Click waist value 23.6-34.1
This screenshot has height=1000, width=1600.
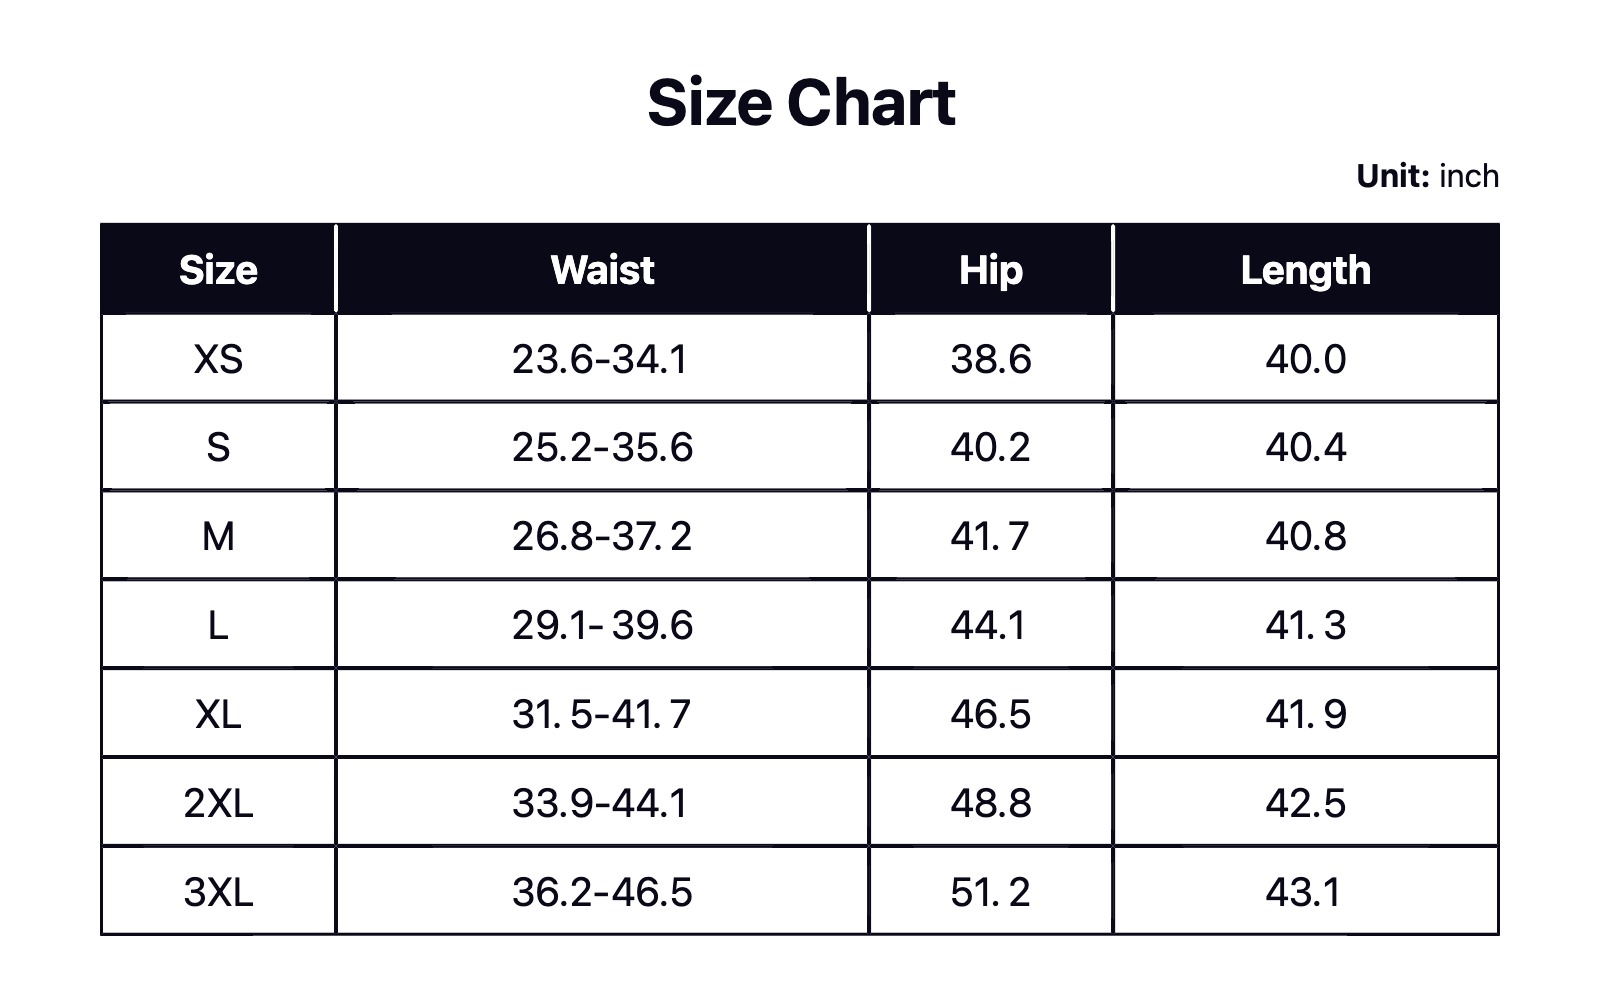click(600, 359)
